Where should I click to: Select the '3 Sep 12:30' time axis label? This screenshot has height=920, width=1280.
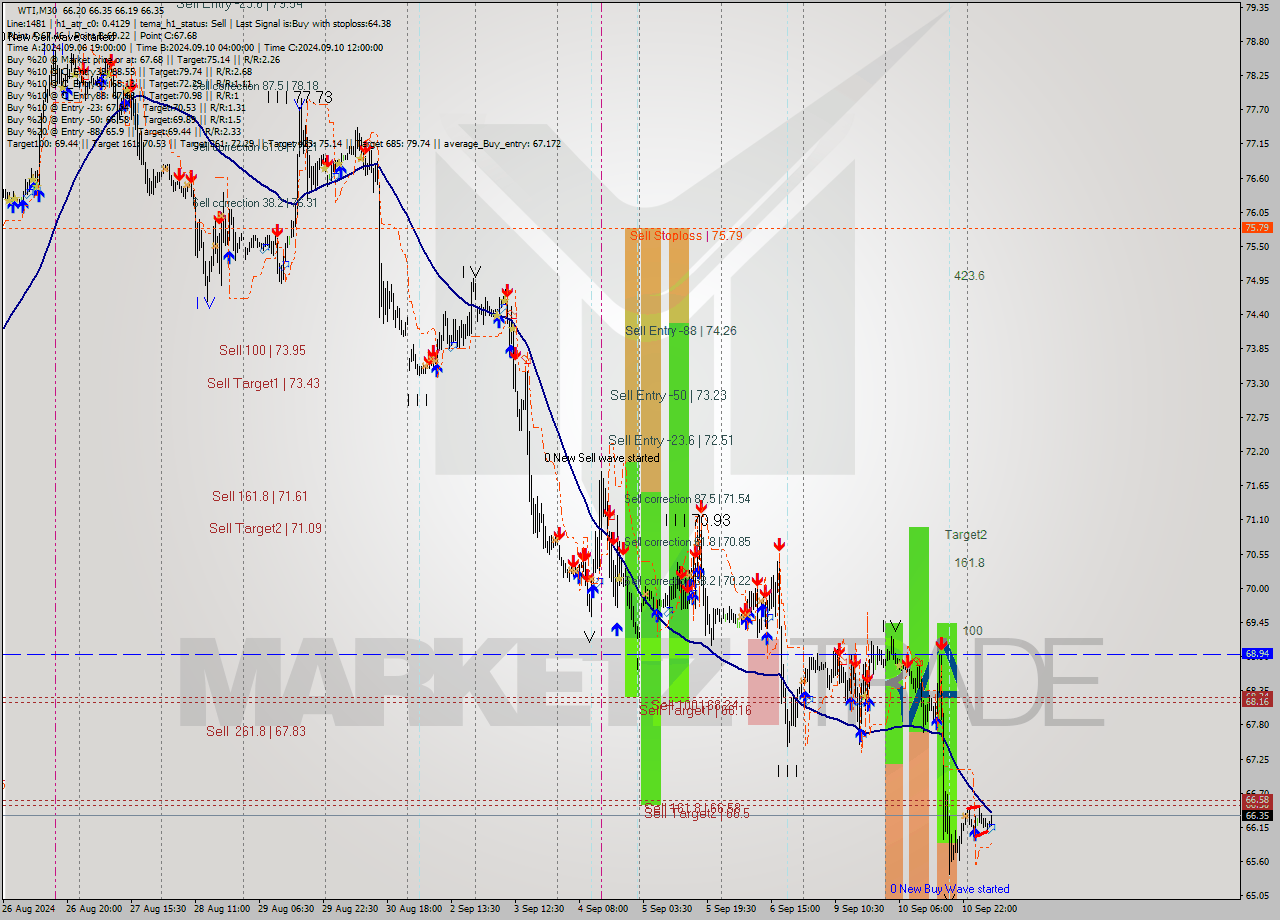pyautogui.click(x=538, y=909)
